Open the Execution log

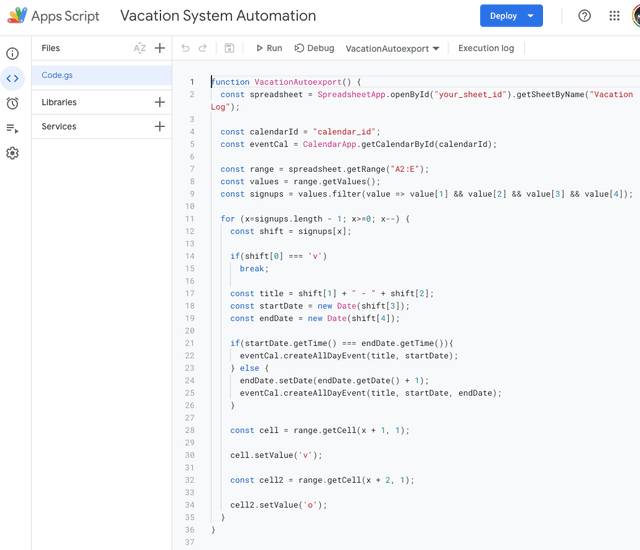(x=486, y=48)
